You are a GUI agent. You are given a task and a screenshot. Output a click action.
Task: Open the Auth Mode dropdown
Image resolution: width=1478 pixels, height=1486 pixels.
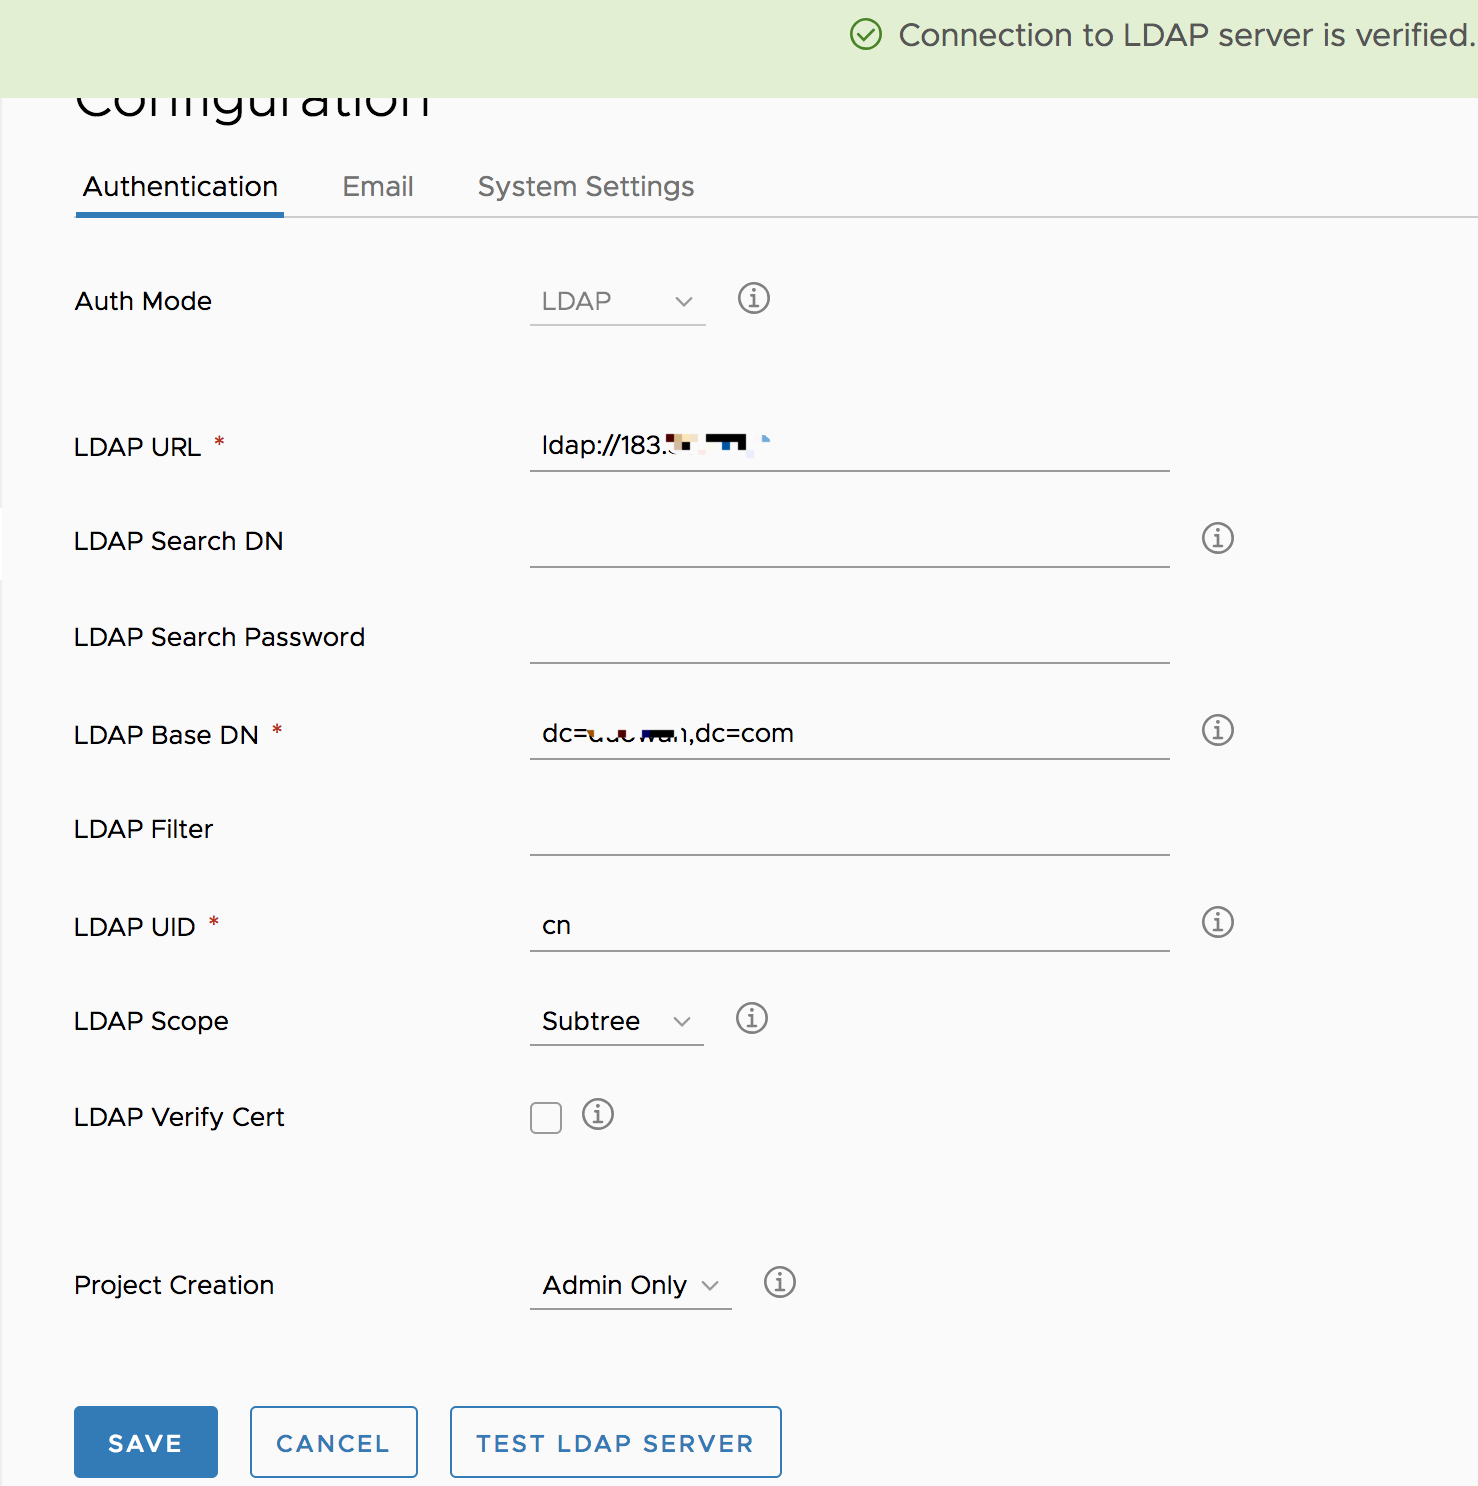(617, 300)
